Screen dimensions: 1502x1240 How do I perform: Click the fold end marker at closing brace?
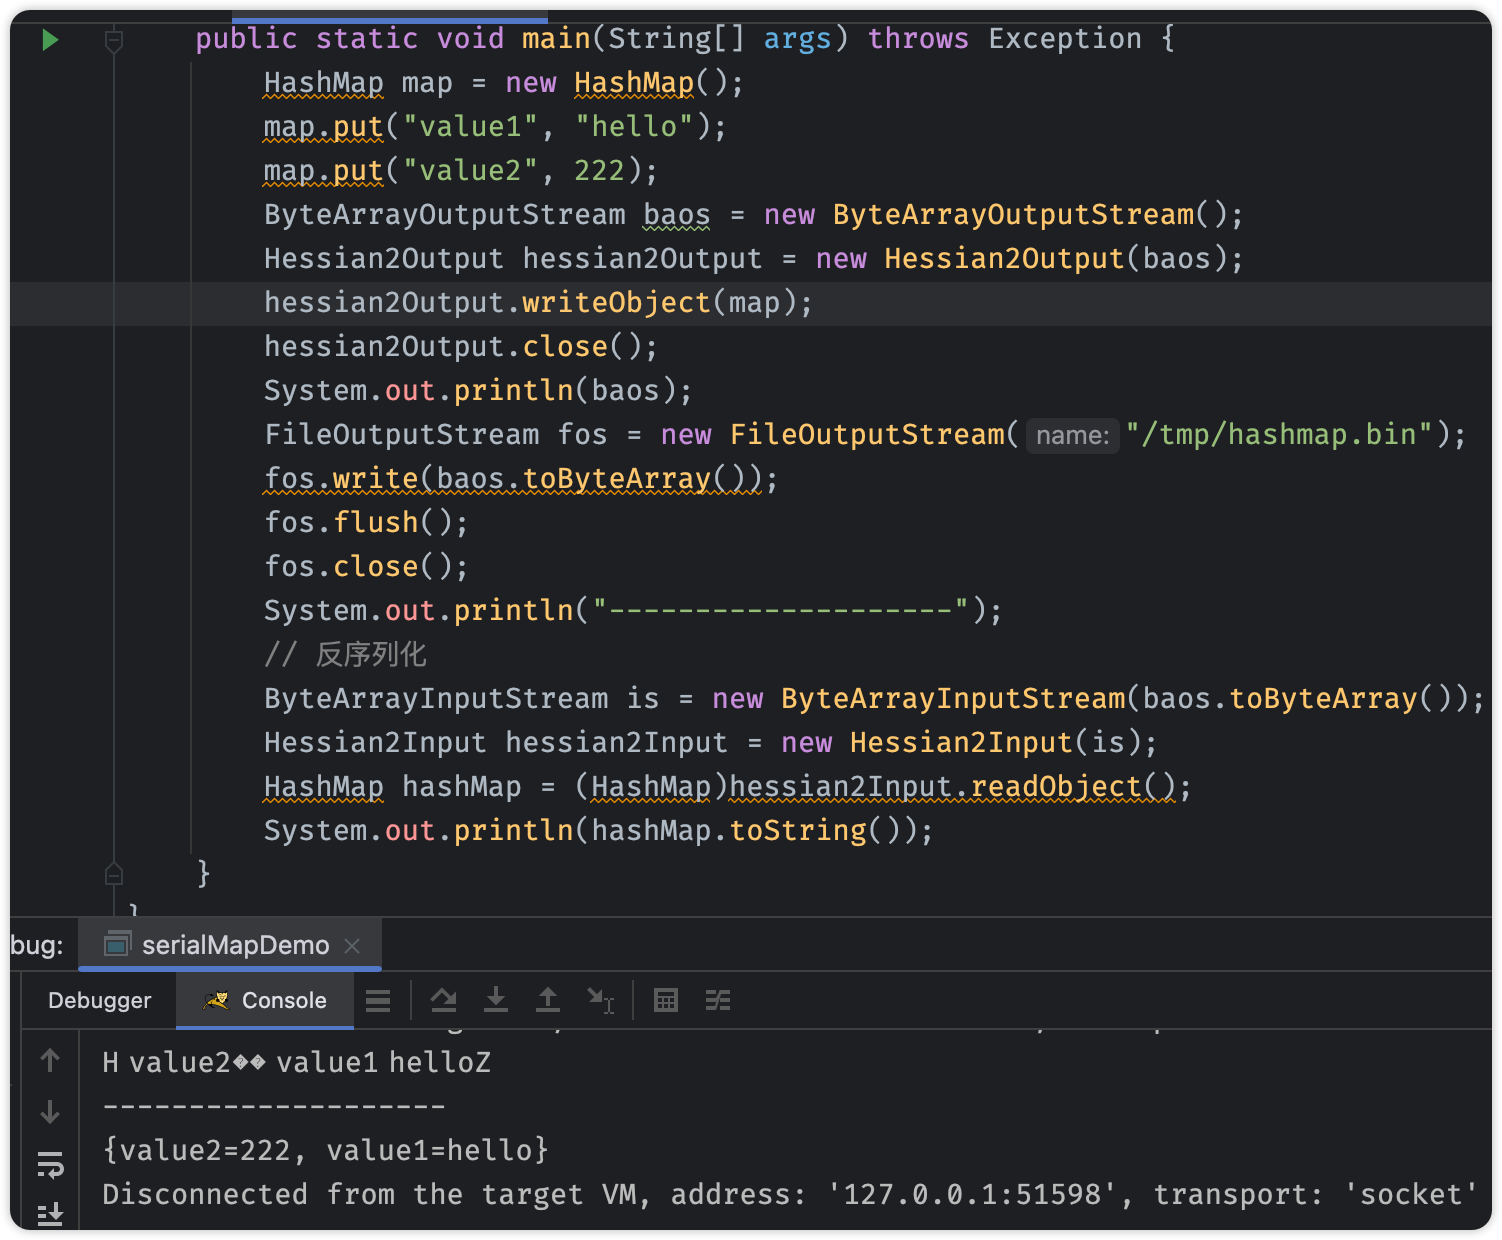114,873
